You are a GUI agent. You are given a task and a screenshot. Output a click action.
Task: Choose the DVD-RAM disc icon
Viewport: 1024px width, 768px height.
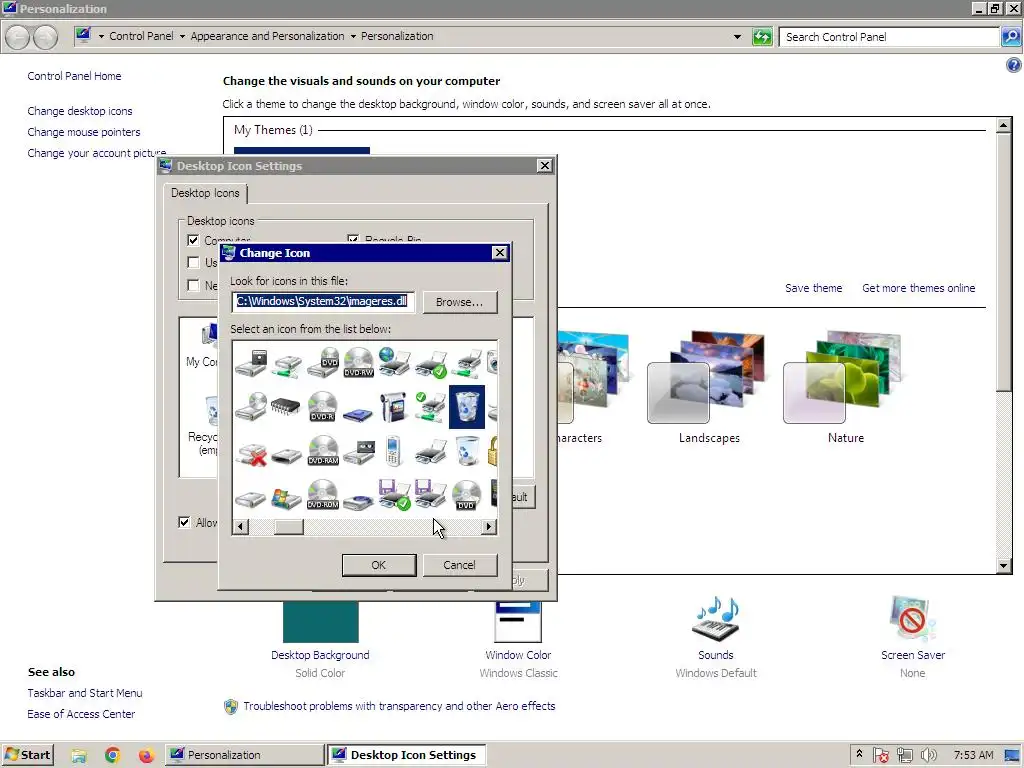[x=323, y=451]
